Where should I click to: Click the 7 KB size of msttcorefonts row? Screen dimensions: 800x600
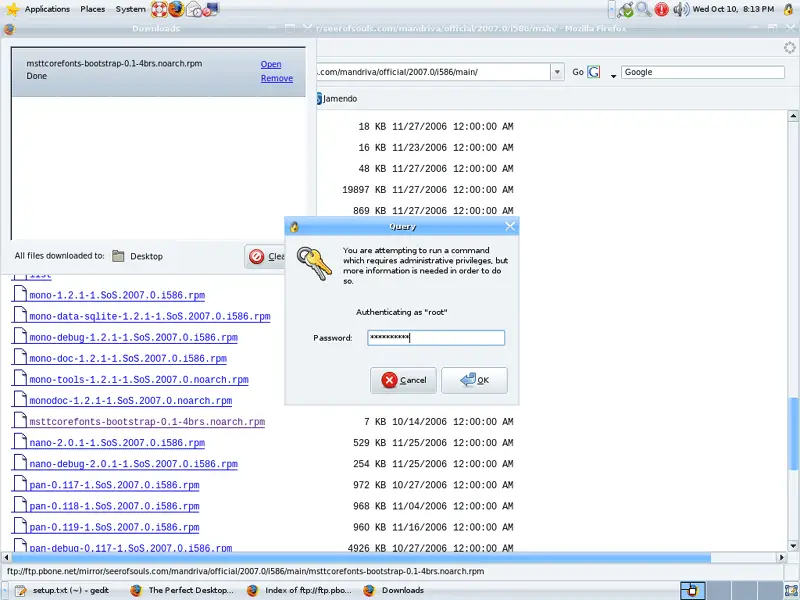pyautogui.click(x=375, y=422)
